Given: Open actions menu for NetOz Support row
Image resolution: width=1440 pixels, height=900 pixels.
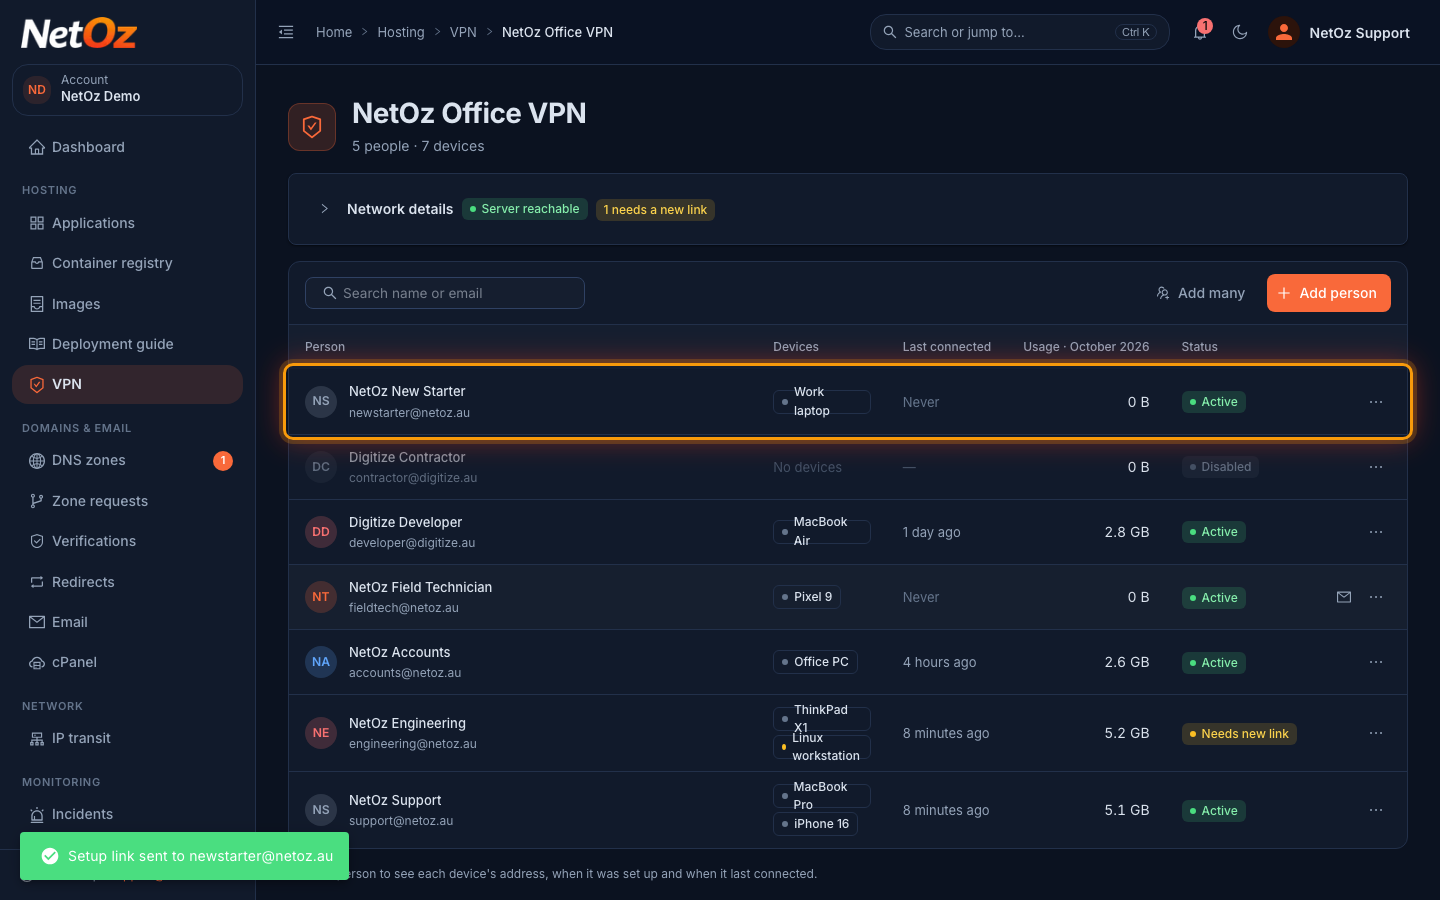Looking at the screenshot, I should click(x=1376, y=810).
